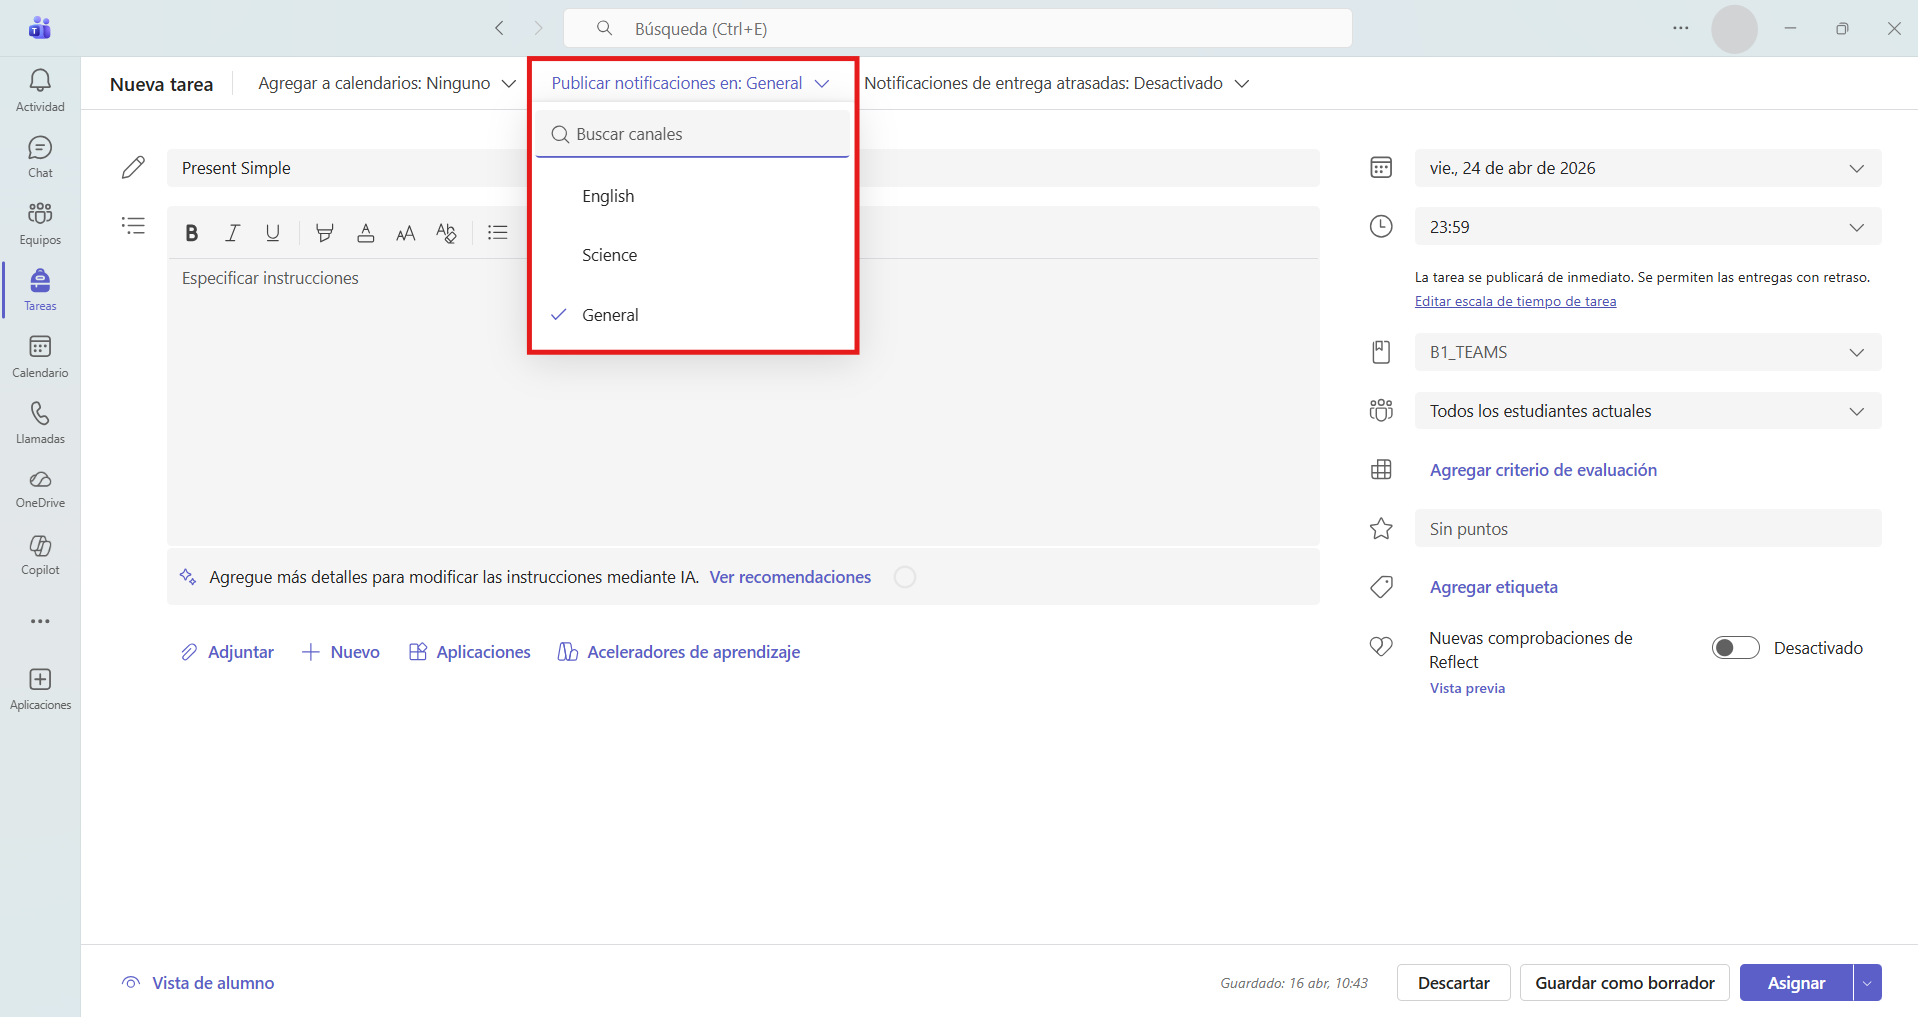Open Llamadas phone icon
1918x1017 pixels.
pyautogui.click(x=40, y=423)
